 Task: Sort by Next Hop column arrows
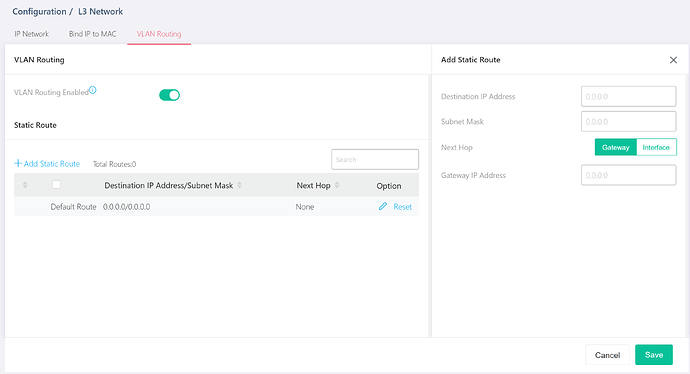[337, 185]
